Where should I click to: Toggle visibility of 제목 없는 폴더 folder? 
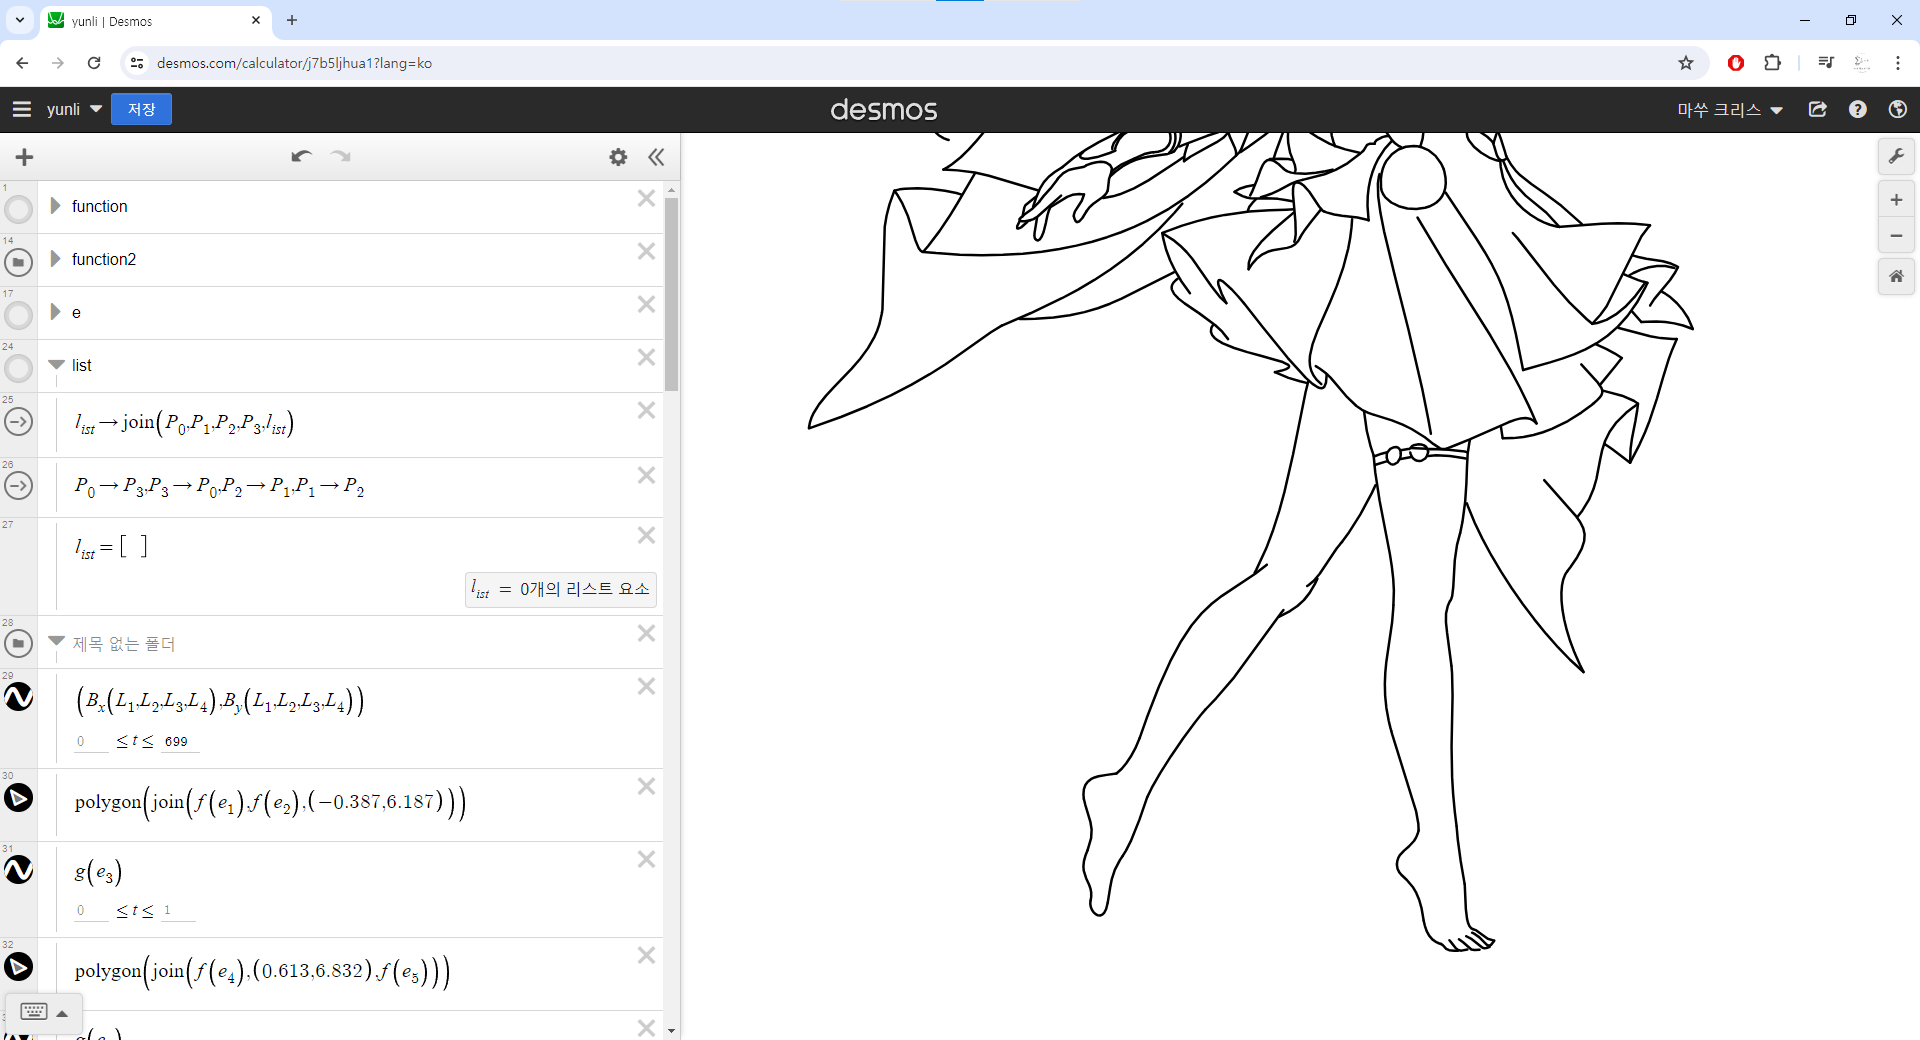pyautogui.click(x=18, y=643)
